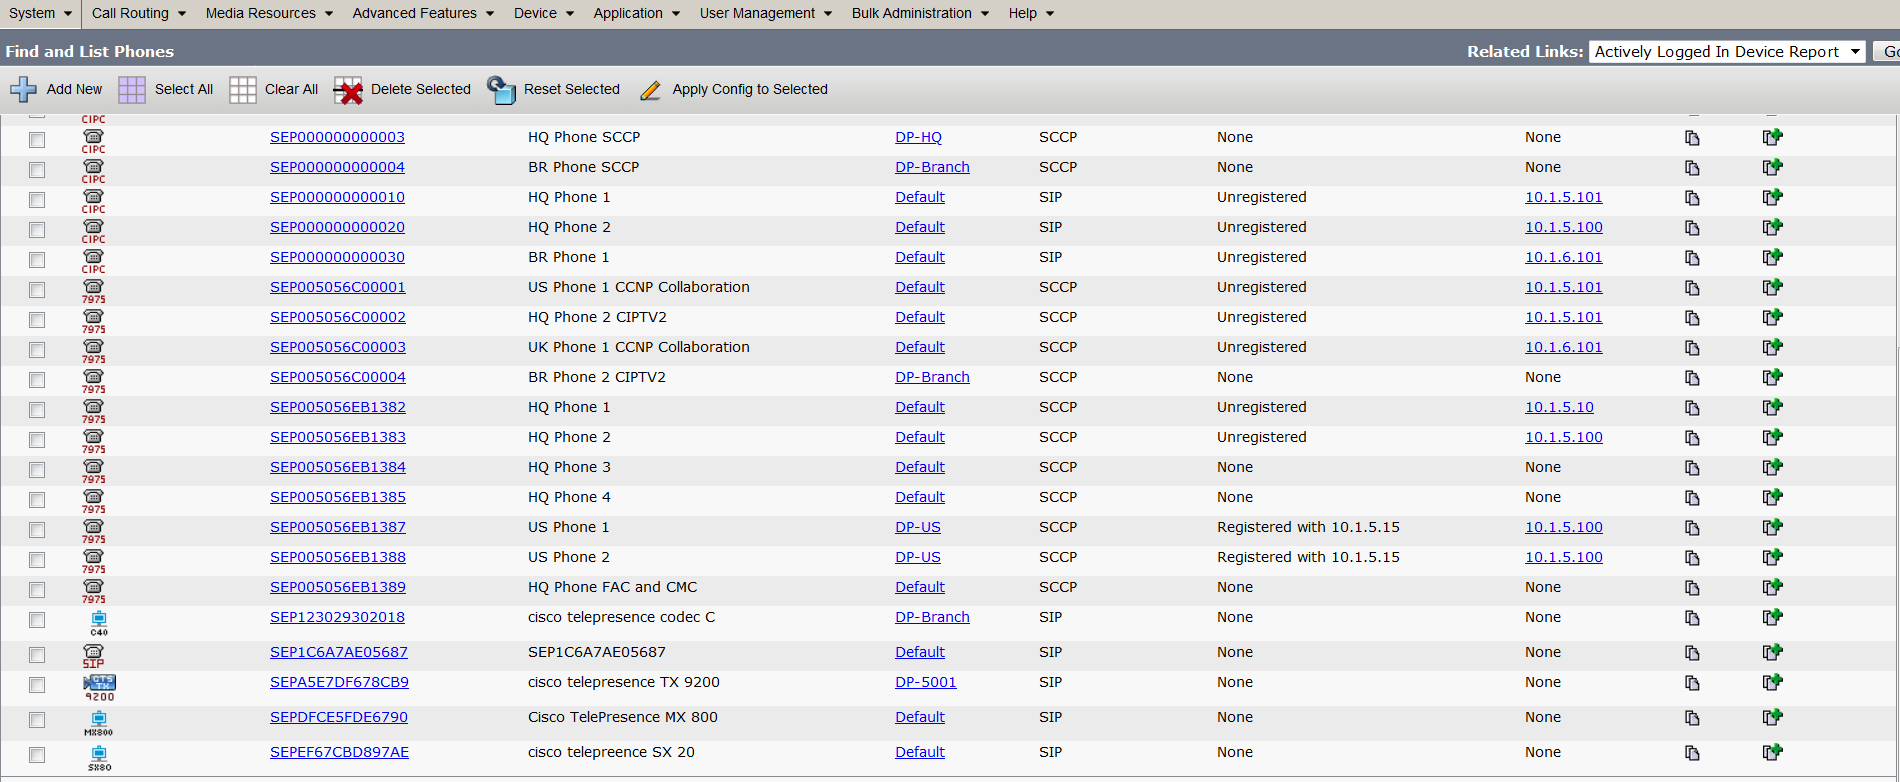Select checkbox for SEP005056EB1387
This screenshot has width=1900, height=782.
pyautogui.click(x=37, y=530)
